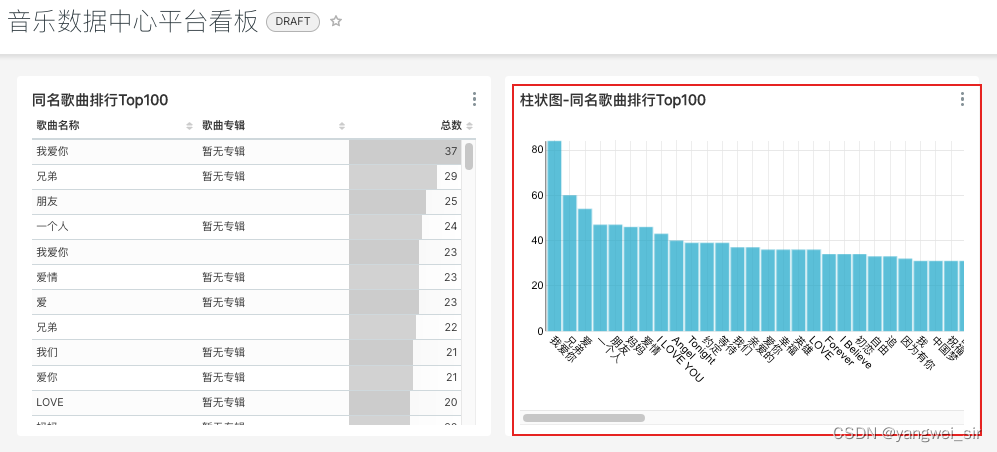Click the Angel x-axis label

point(684,347)
